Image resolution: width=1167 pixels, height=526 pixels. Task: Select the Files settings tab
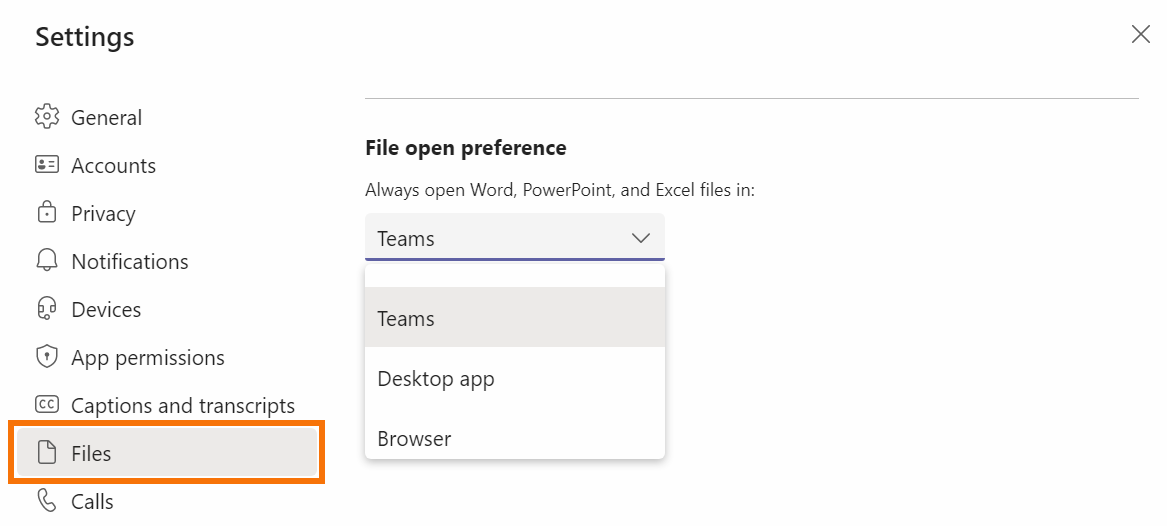coord(167,453)
